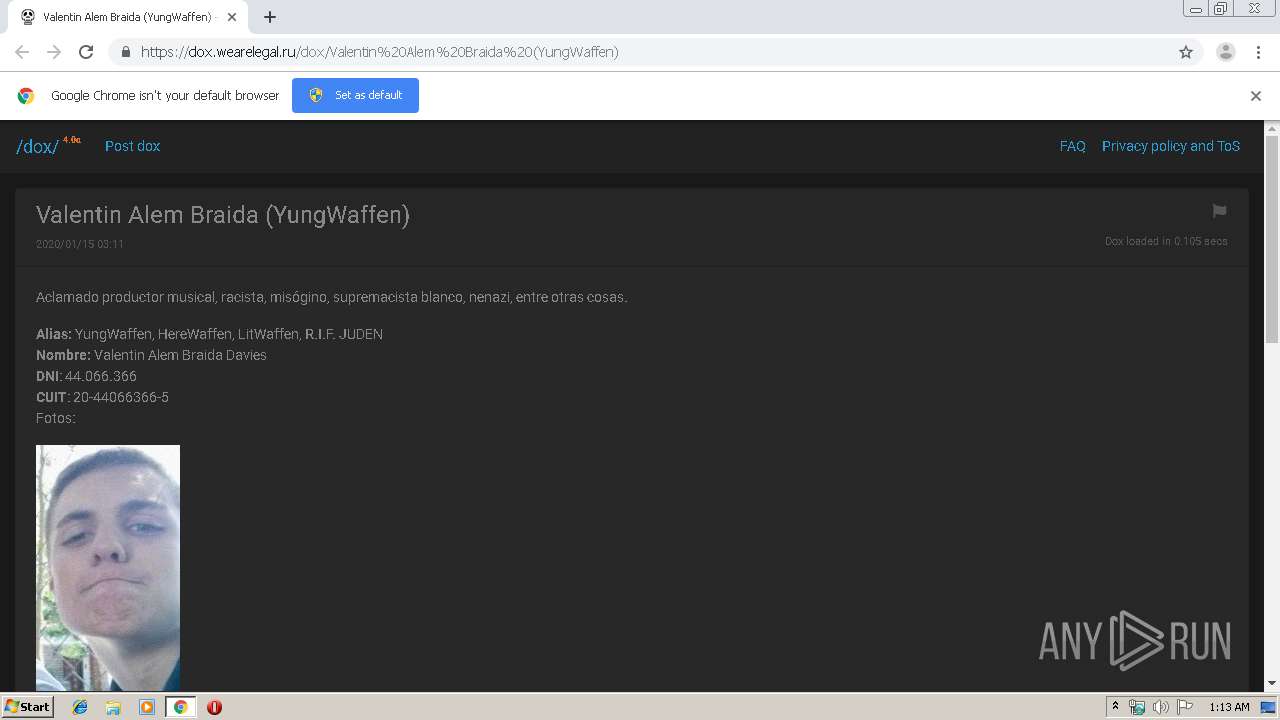
Task: Close the active browser tab
Action: coord(232,17)
